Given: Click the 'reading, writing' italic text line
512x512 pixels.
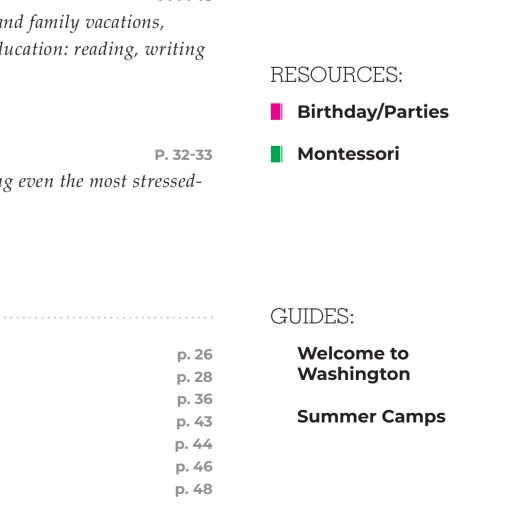Looking at the screenshot, I should pos(103,50).
